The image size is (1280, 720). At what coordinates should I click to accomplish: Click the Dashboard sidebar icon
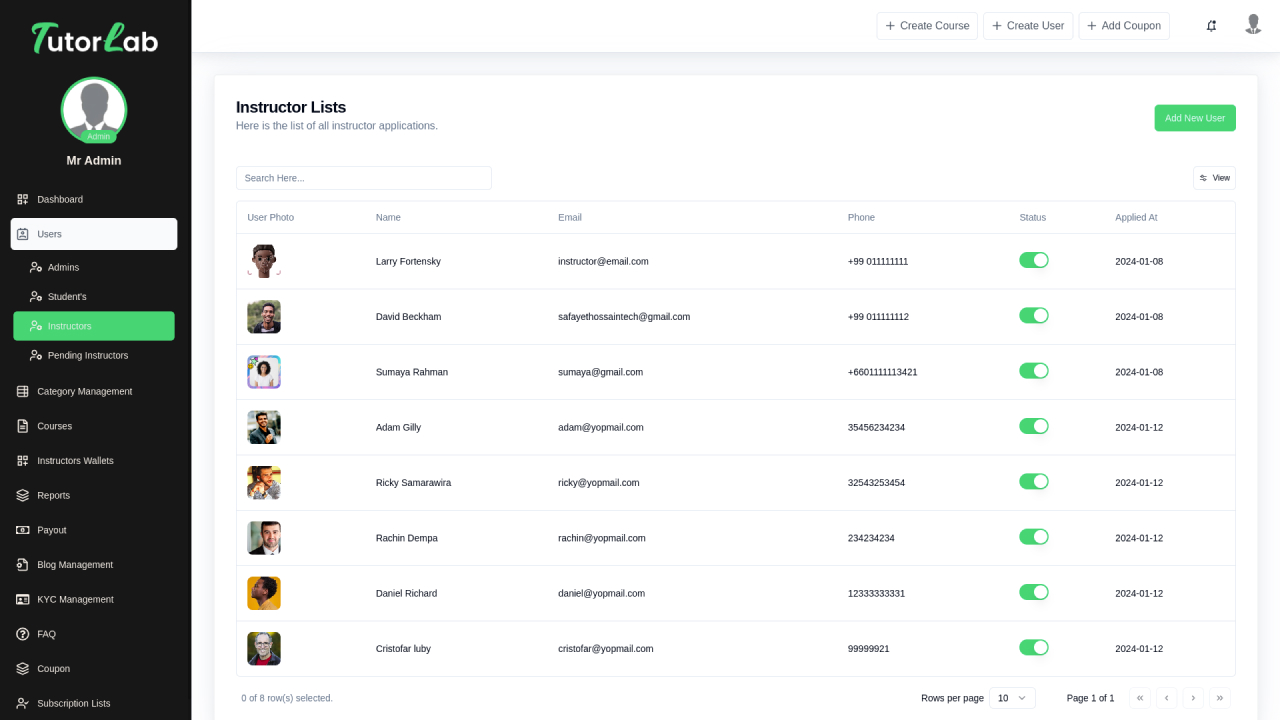point(23,199)
